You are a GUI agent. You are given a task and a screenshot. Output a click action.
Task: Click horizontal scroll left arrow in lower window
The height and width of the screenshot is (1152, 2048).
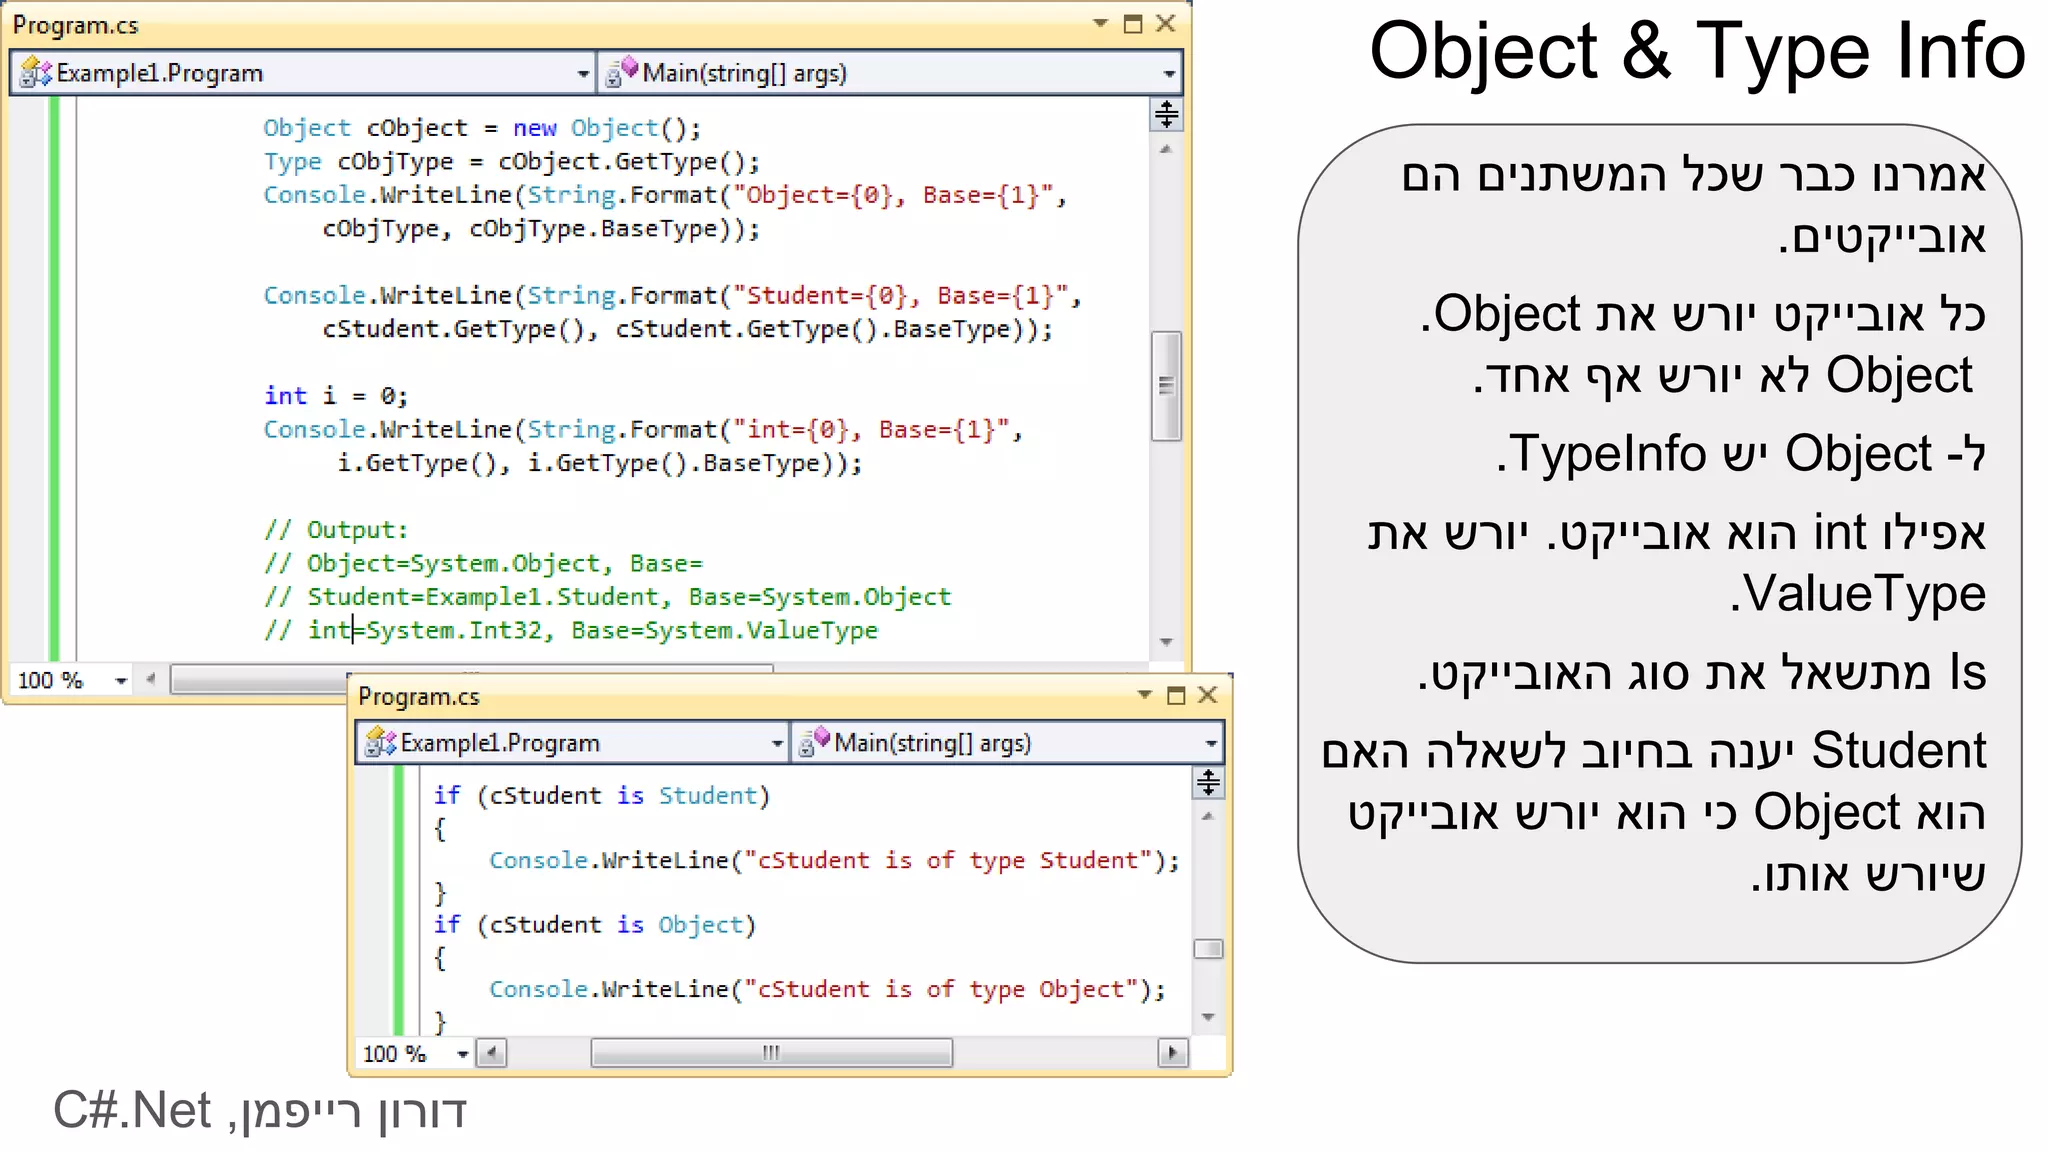click(x=491, y=1053)
